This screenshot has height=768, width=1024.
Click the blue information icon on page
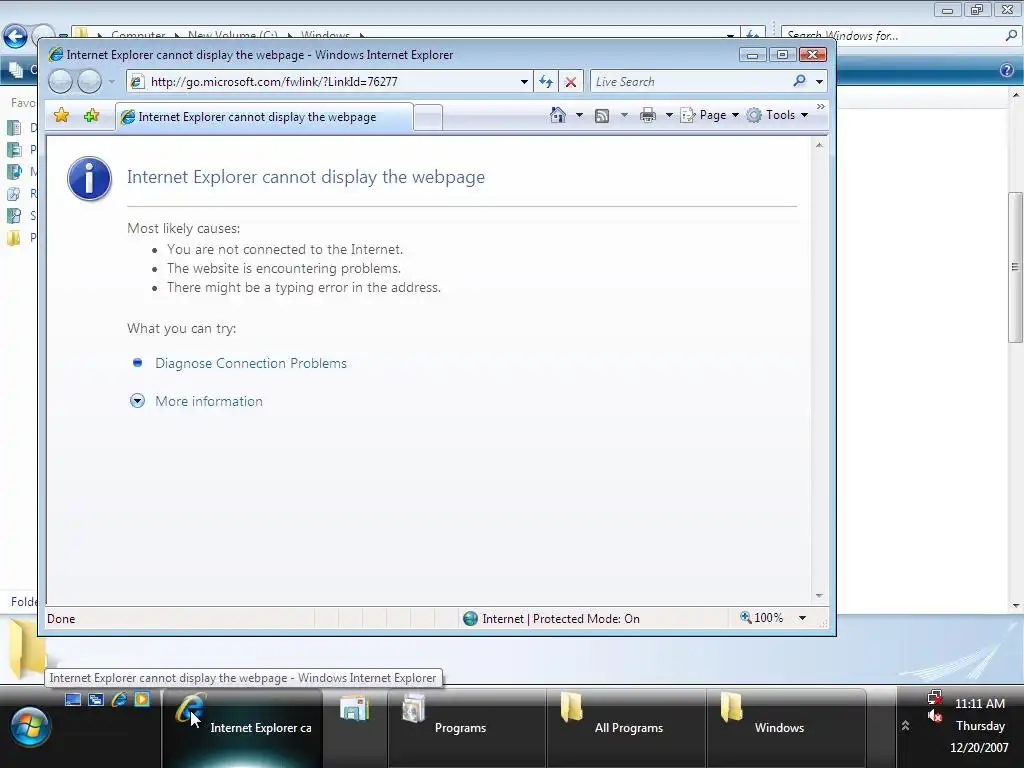pyautogui.click(x=89, y=178)
